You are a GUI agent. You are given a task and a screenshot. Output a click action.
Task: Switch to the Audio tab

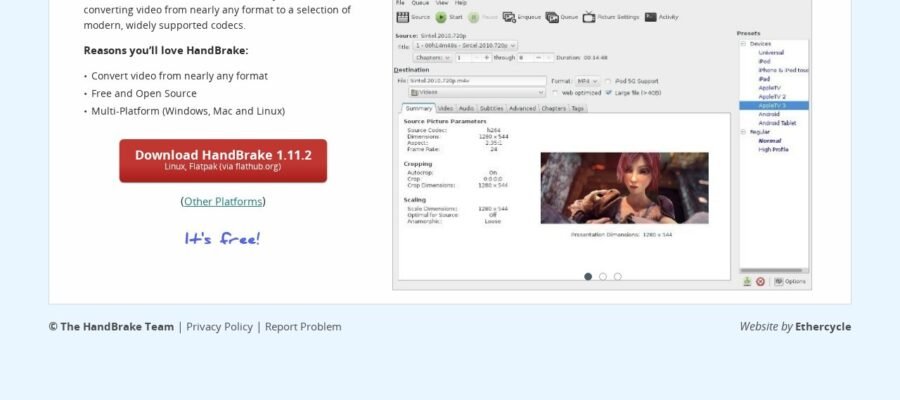click(x=466, y=108)
